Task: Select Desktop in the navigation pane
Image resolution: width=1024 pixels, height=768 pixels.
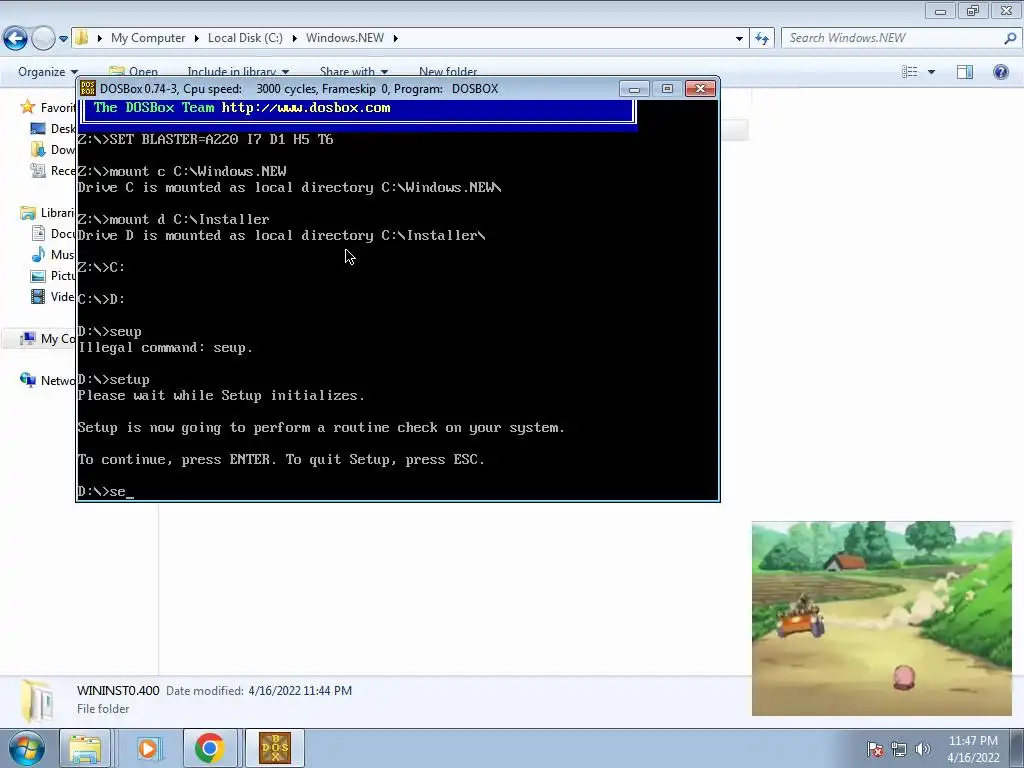Action: [52, 129]
